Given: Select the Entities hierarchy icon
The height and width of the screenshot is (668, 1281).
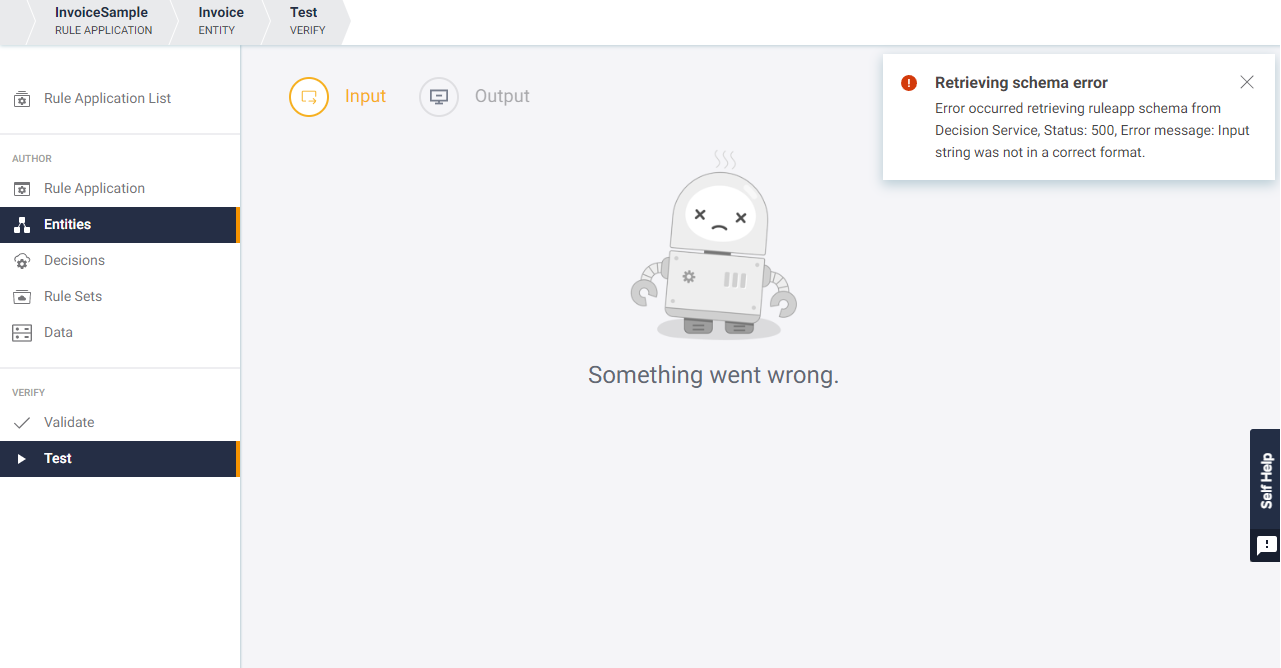Looking at the screenshot, I should tap(22, 225).
